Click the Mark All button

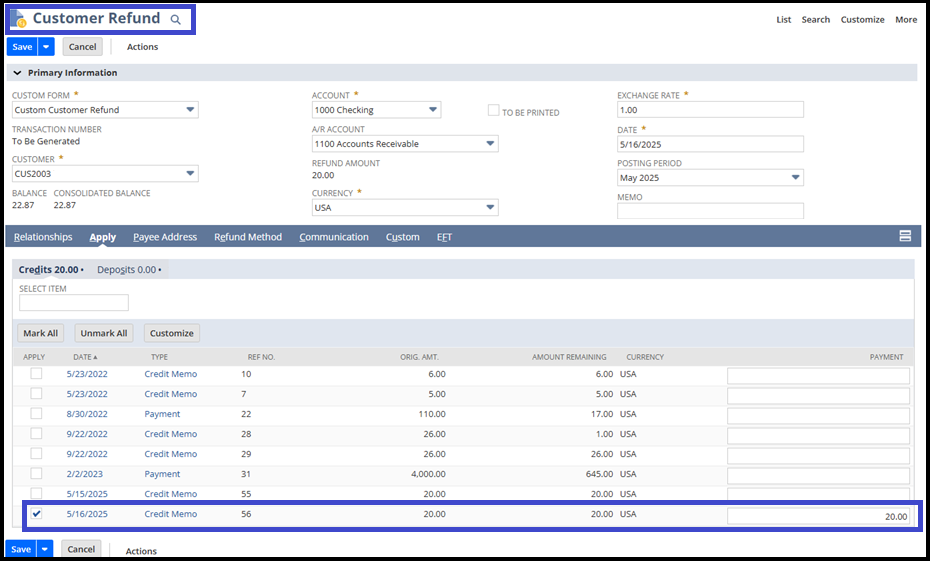[40, 333]
